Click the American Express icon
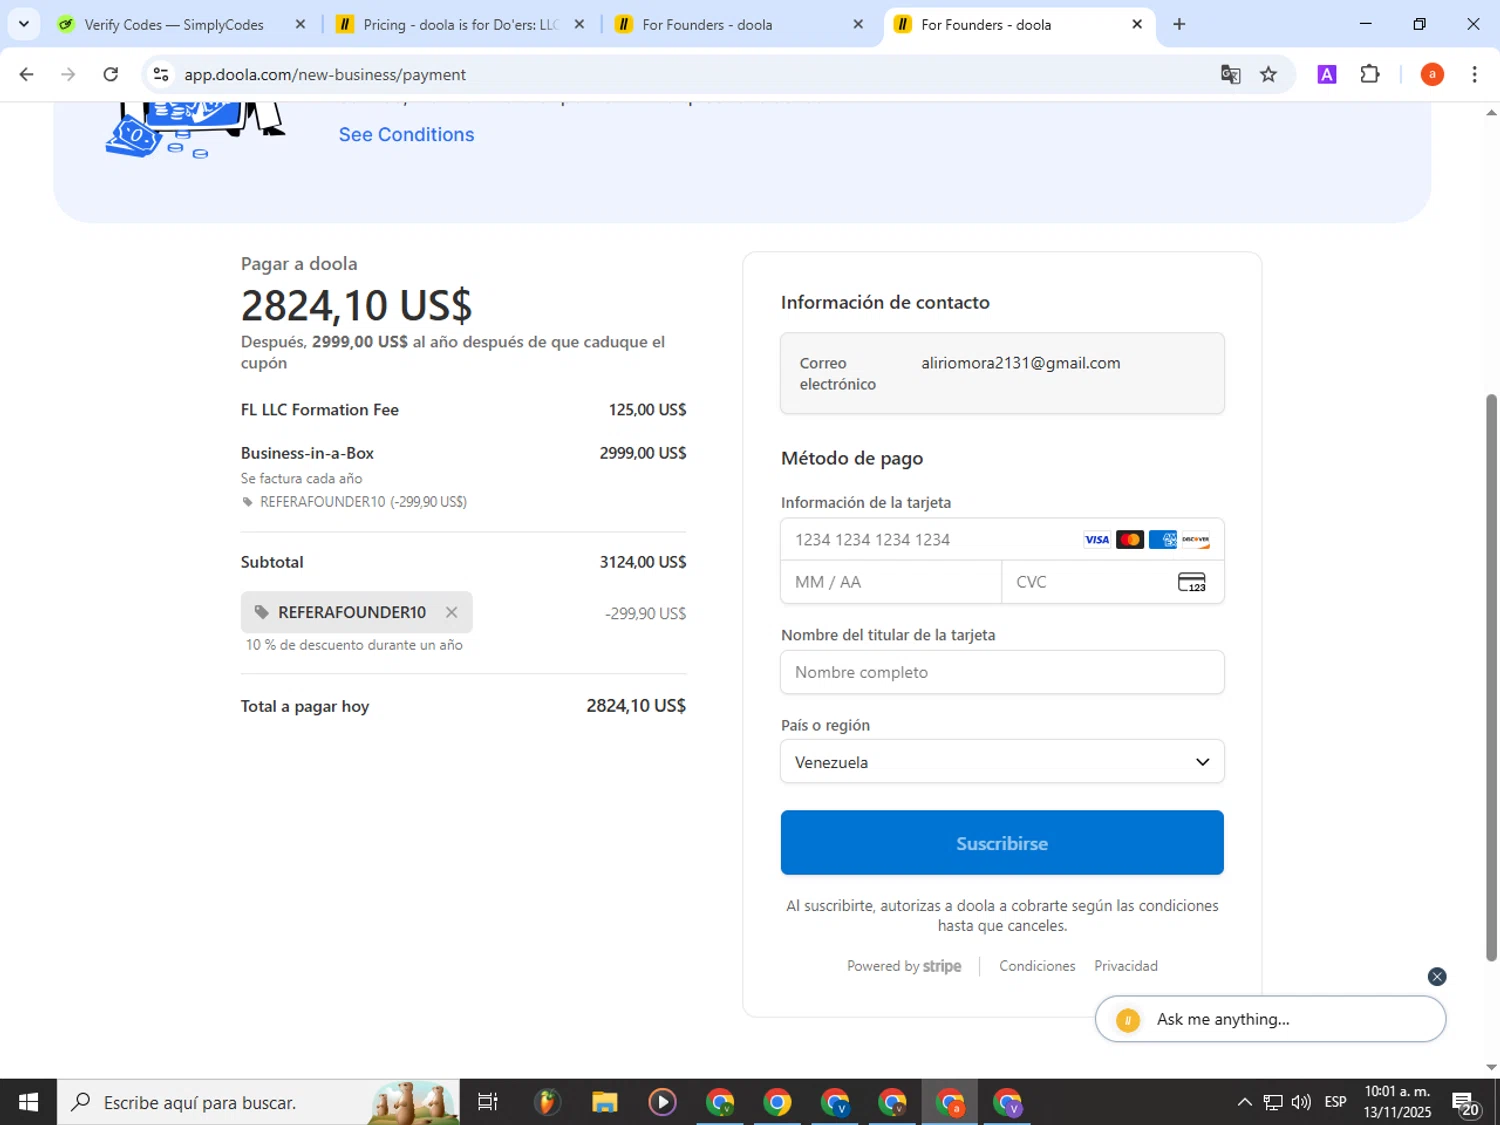 1163,540
